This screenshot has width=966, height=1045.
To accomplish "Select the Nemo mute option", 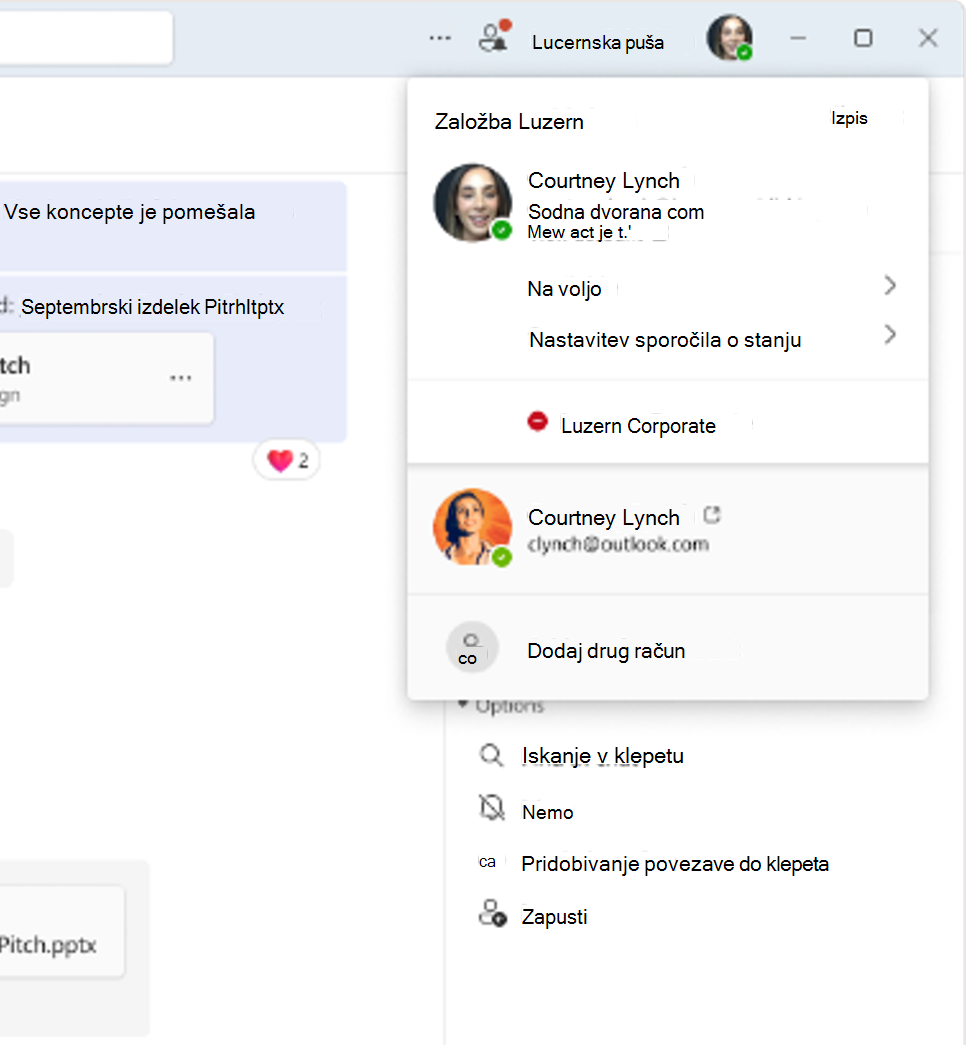I will (x=547, y=812).
